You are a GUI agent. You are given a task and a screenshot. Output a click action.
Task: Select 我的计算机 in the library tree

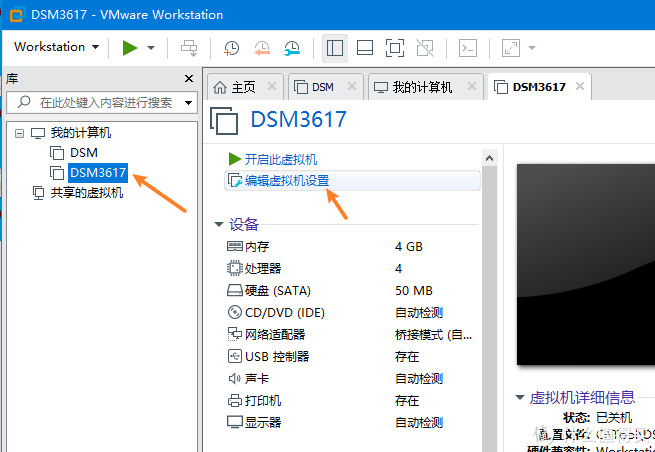[81, 133]
